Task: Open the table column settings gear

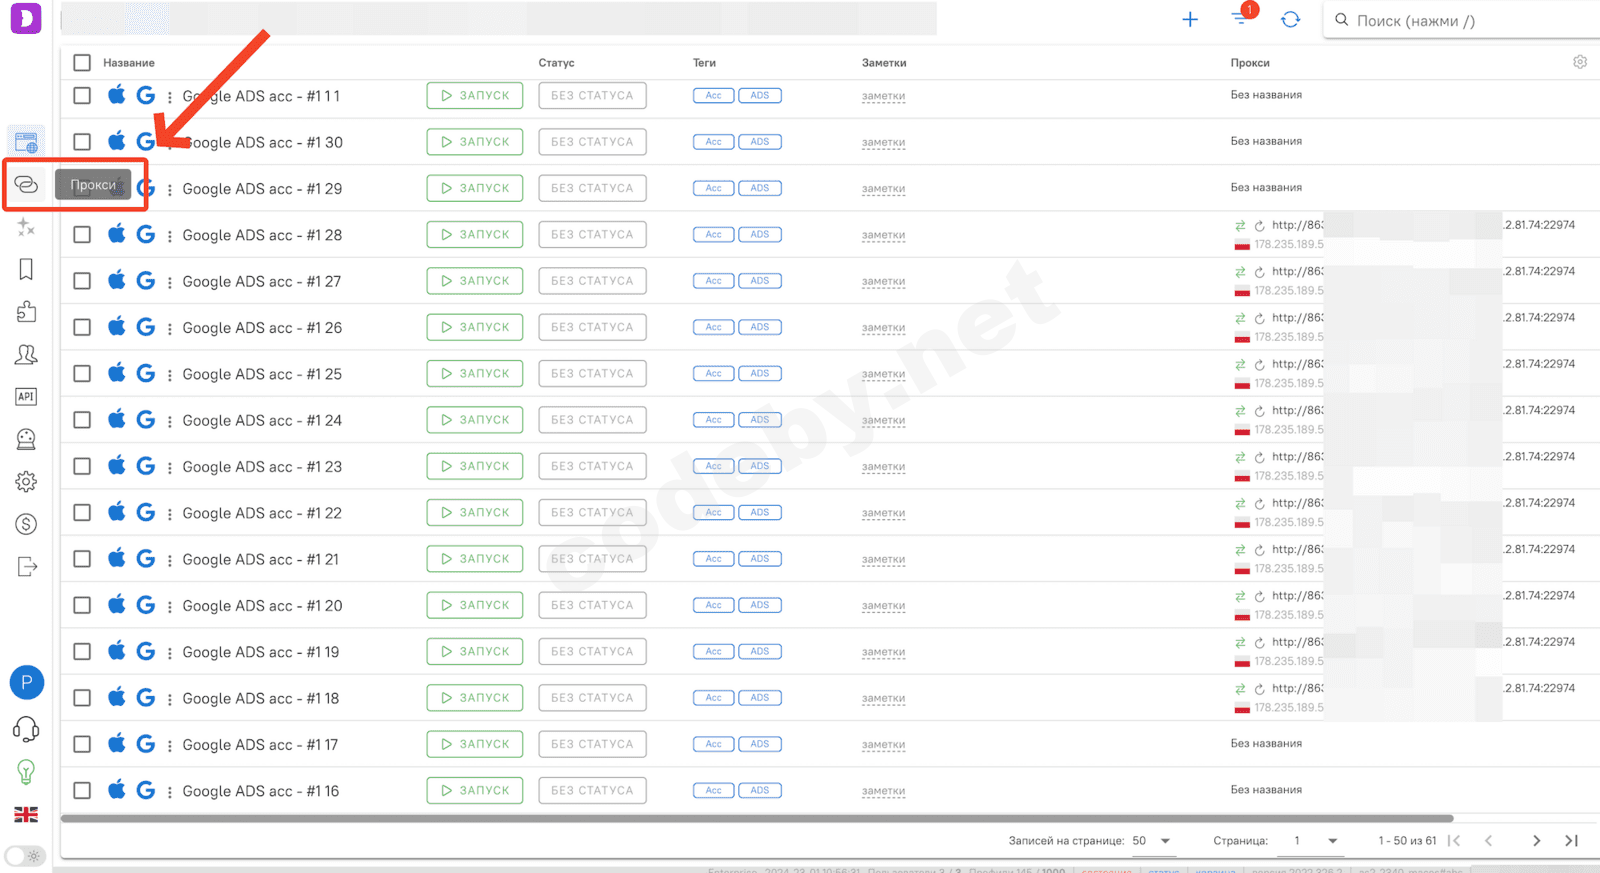Action: (1580, 62)
